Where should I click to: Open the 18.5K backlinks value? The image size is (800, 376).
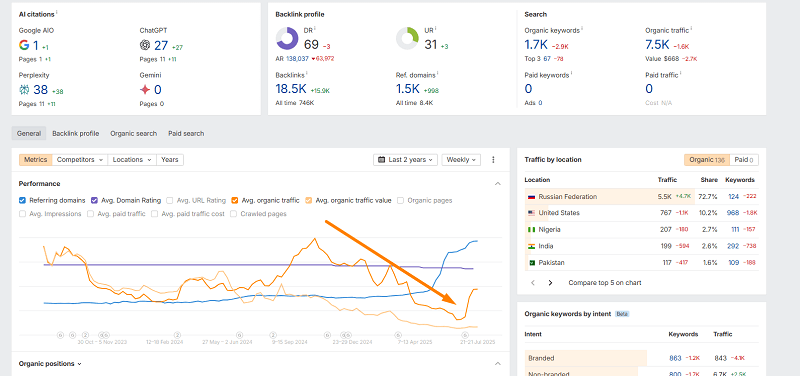tap(291, 89)
